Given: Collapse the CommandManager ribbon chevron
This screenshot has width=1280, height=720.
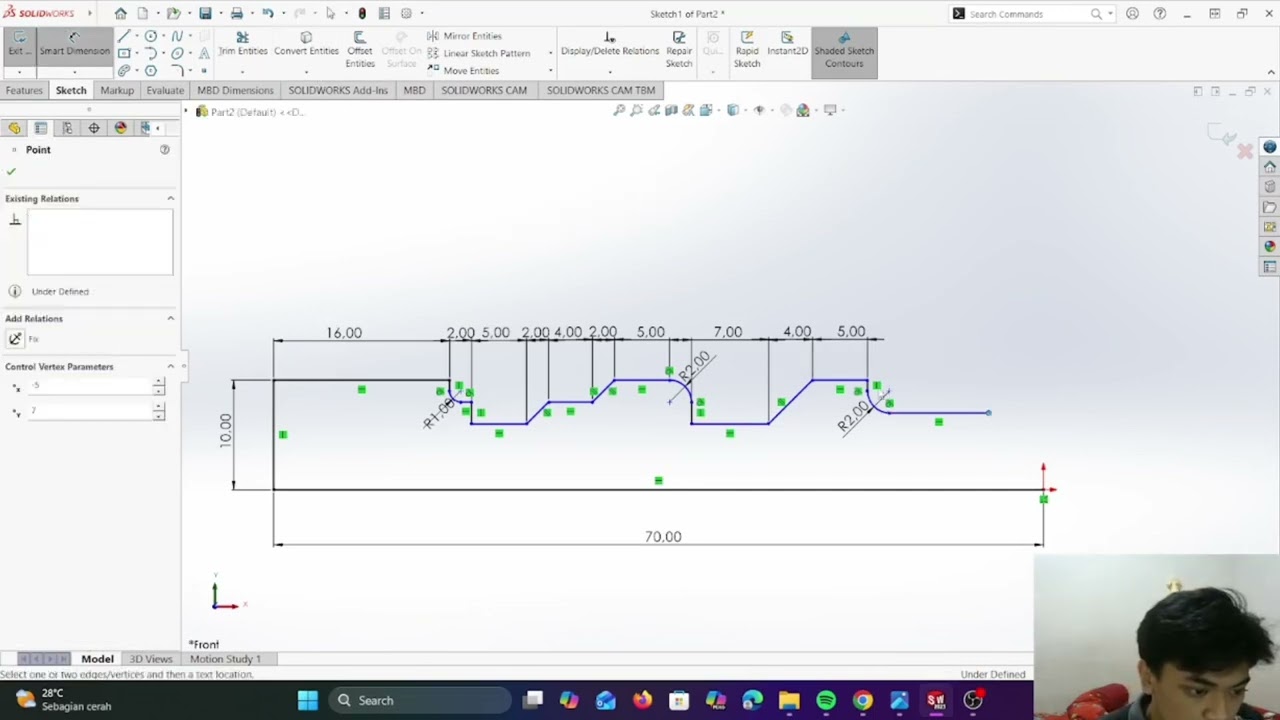Looking at the screenshot, I should pos(1271,72).
